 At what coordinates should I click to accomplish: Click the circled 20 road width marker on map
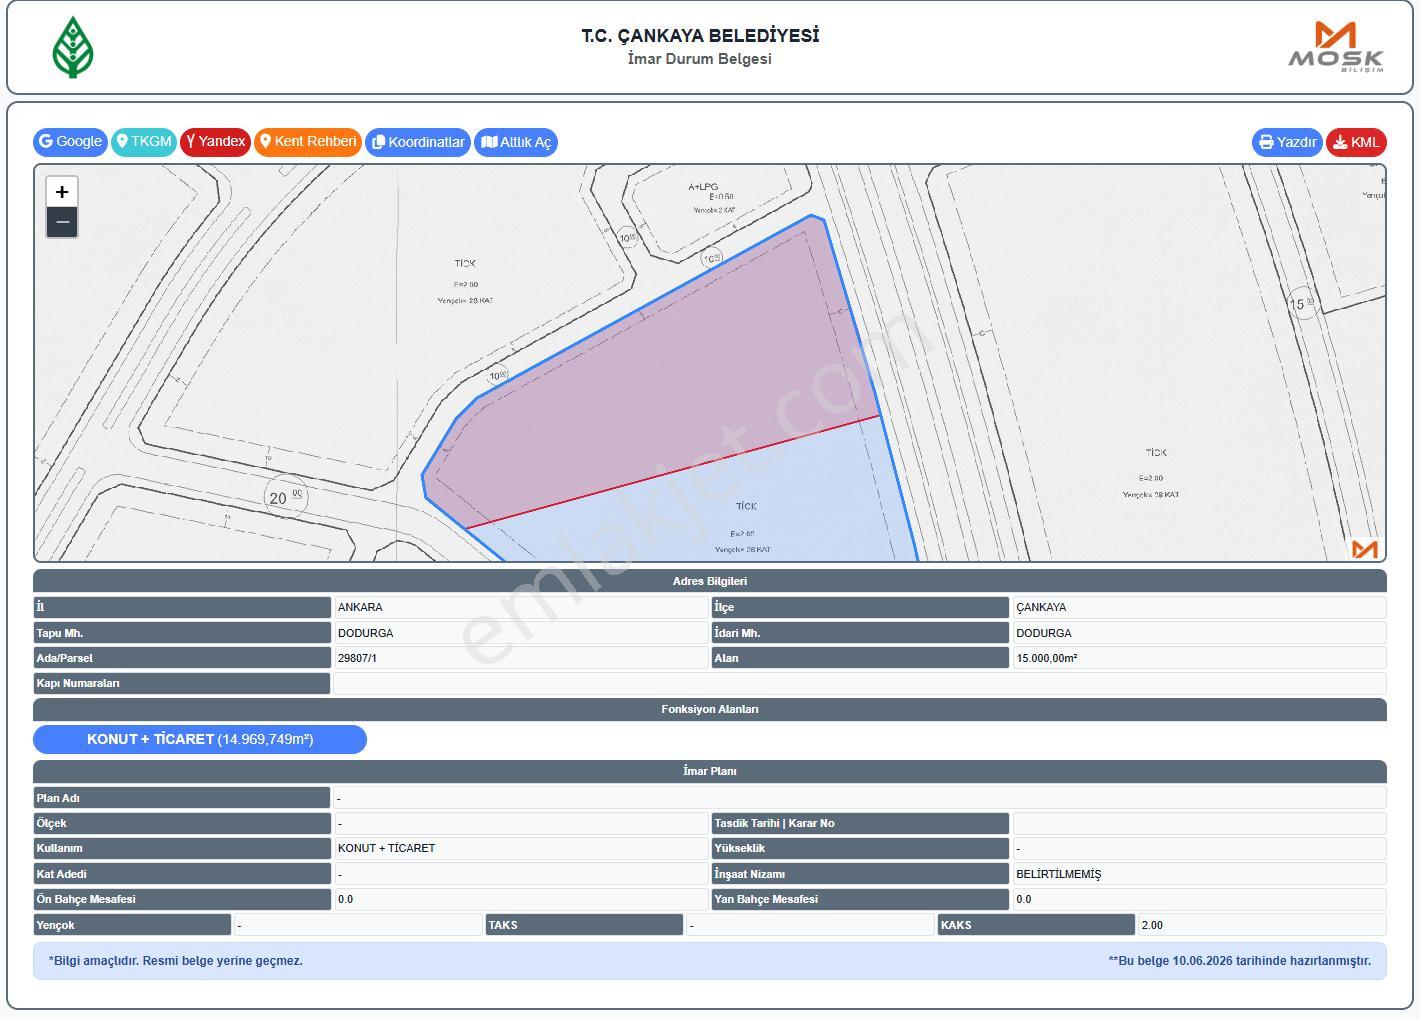point(286,497)
